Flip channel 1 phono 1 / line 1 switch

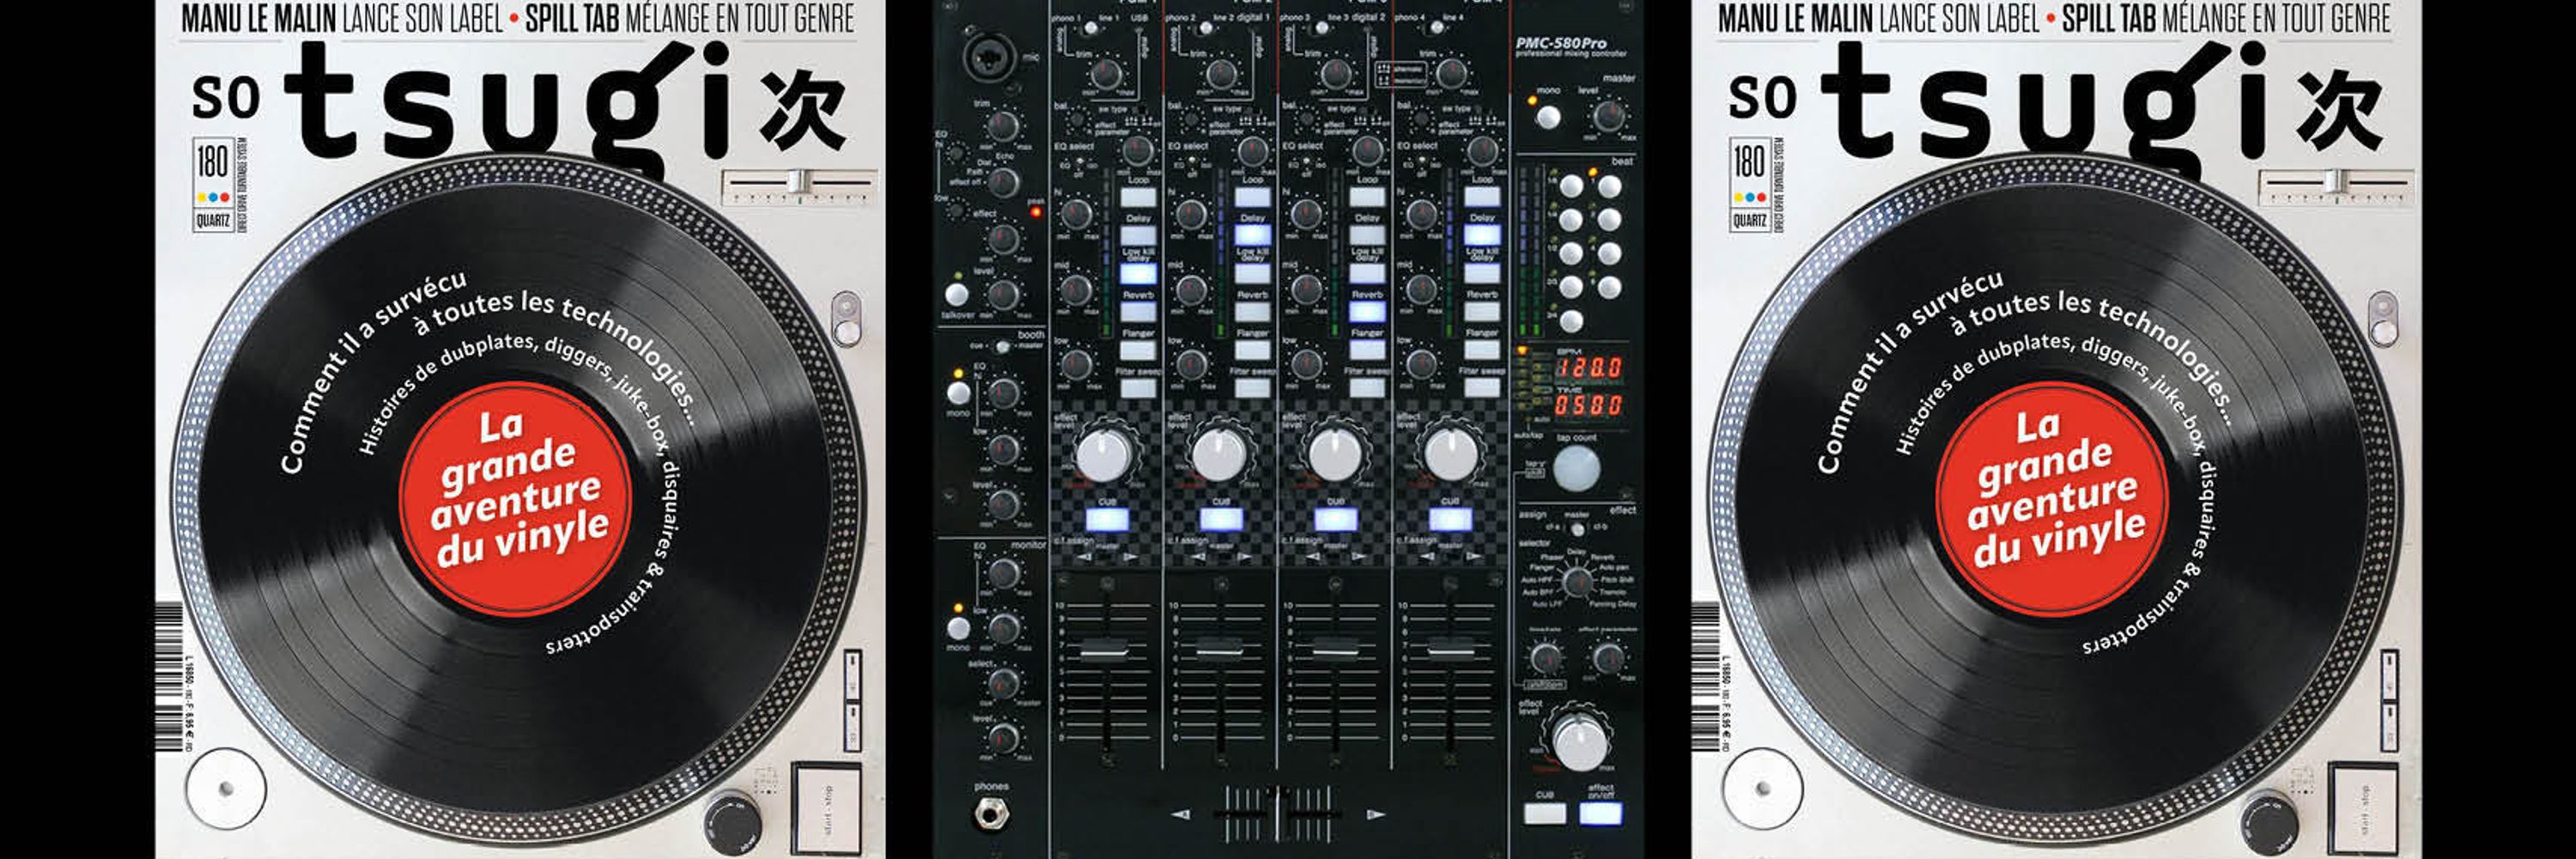tap(1090, 27)
